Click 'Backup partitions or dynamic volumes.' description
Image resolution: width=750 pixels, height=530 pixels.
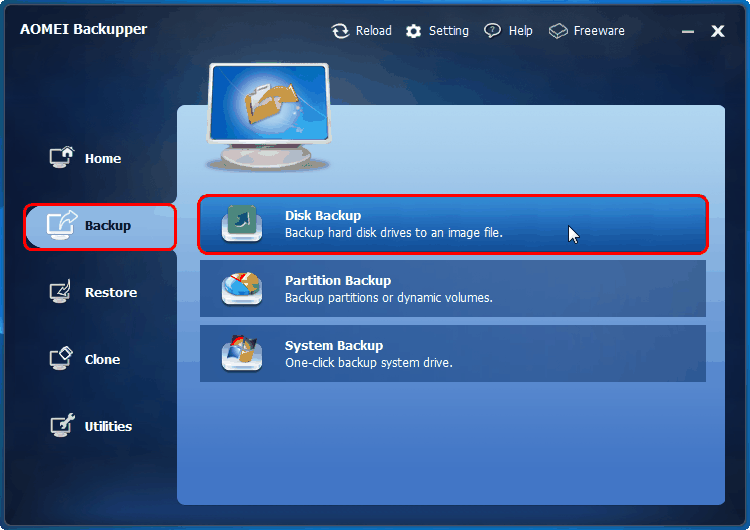click(388, 298)
